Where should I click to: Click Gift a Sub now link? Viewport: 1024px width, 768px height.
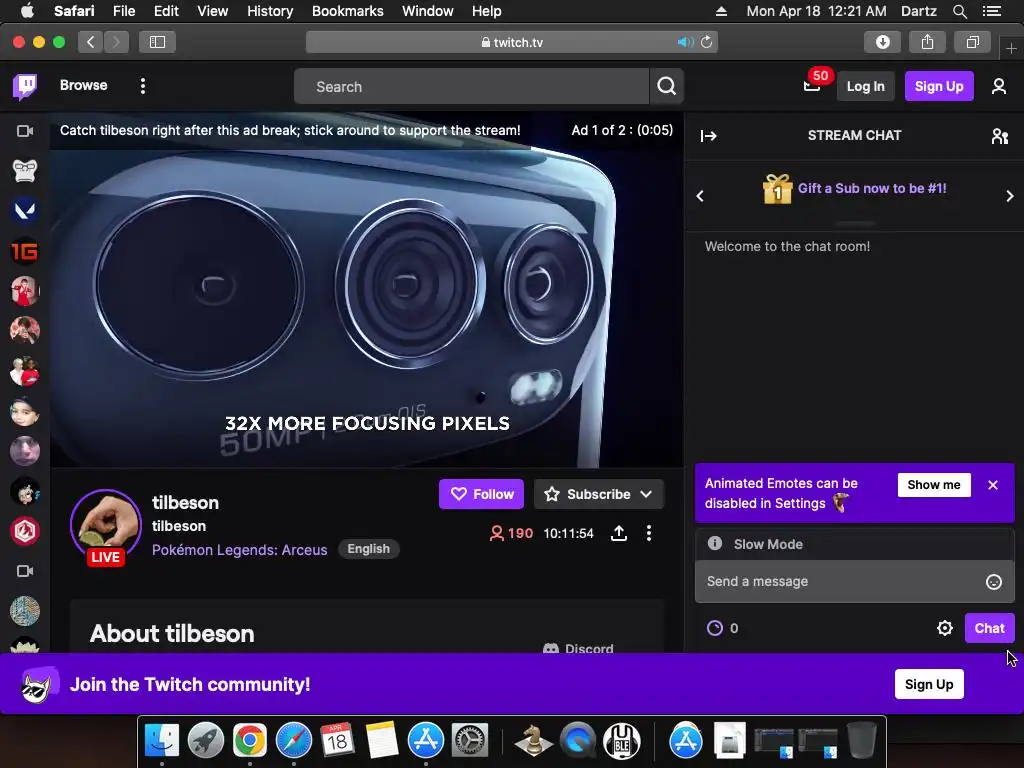[x=872, y=189]
